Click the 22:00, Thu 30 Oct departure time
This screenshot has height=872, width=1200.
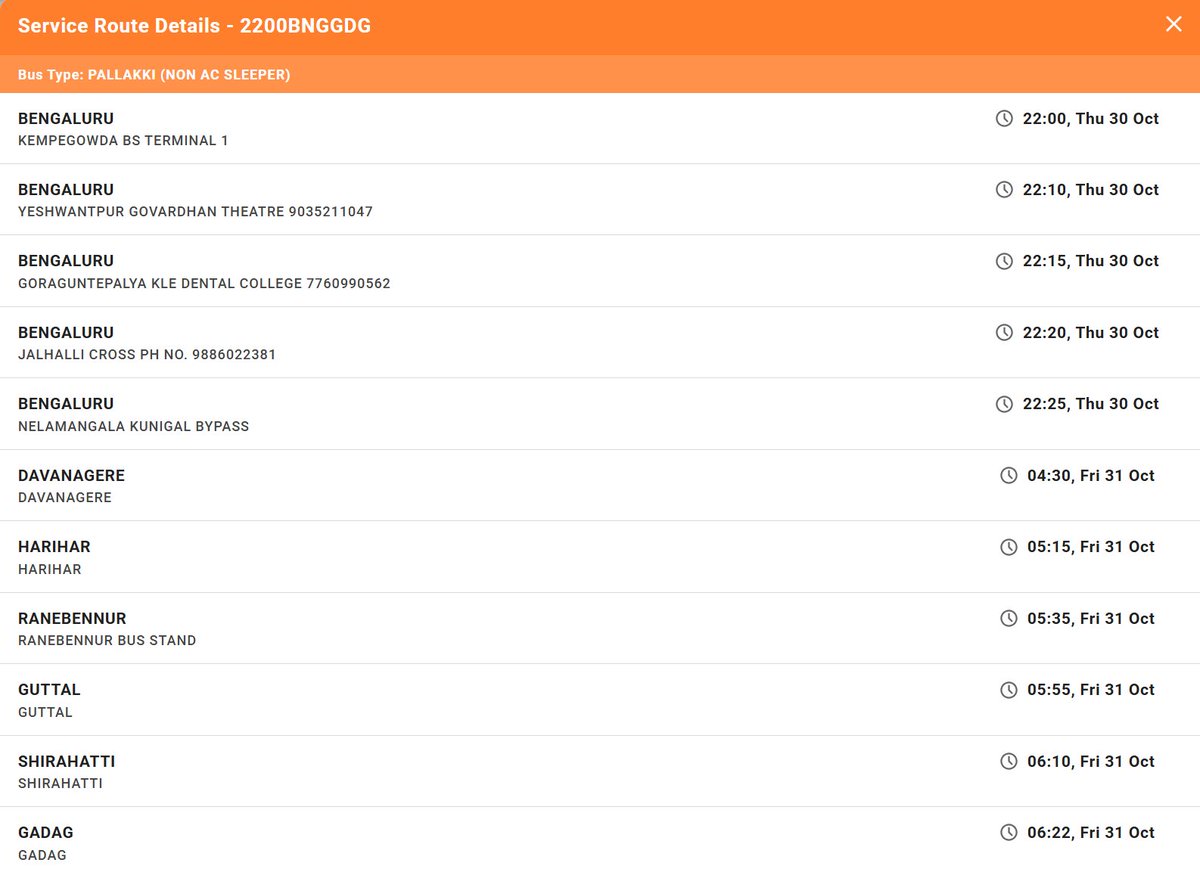(x=1091, y=119)
